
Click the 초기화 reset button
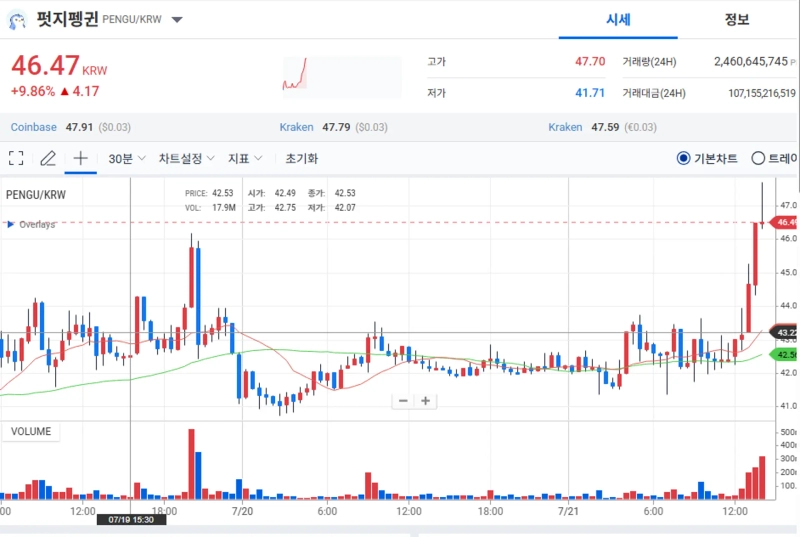[x=301, y=158]
